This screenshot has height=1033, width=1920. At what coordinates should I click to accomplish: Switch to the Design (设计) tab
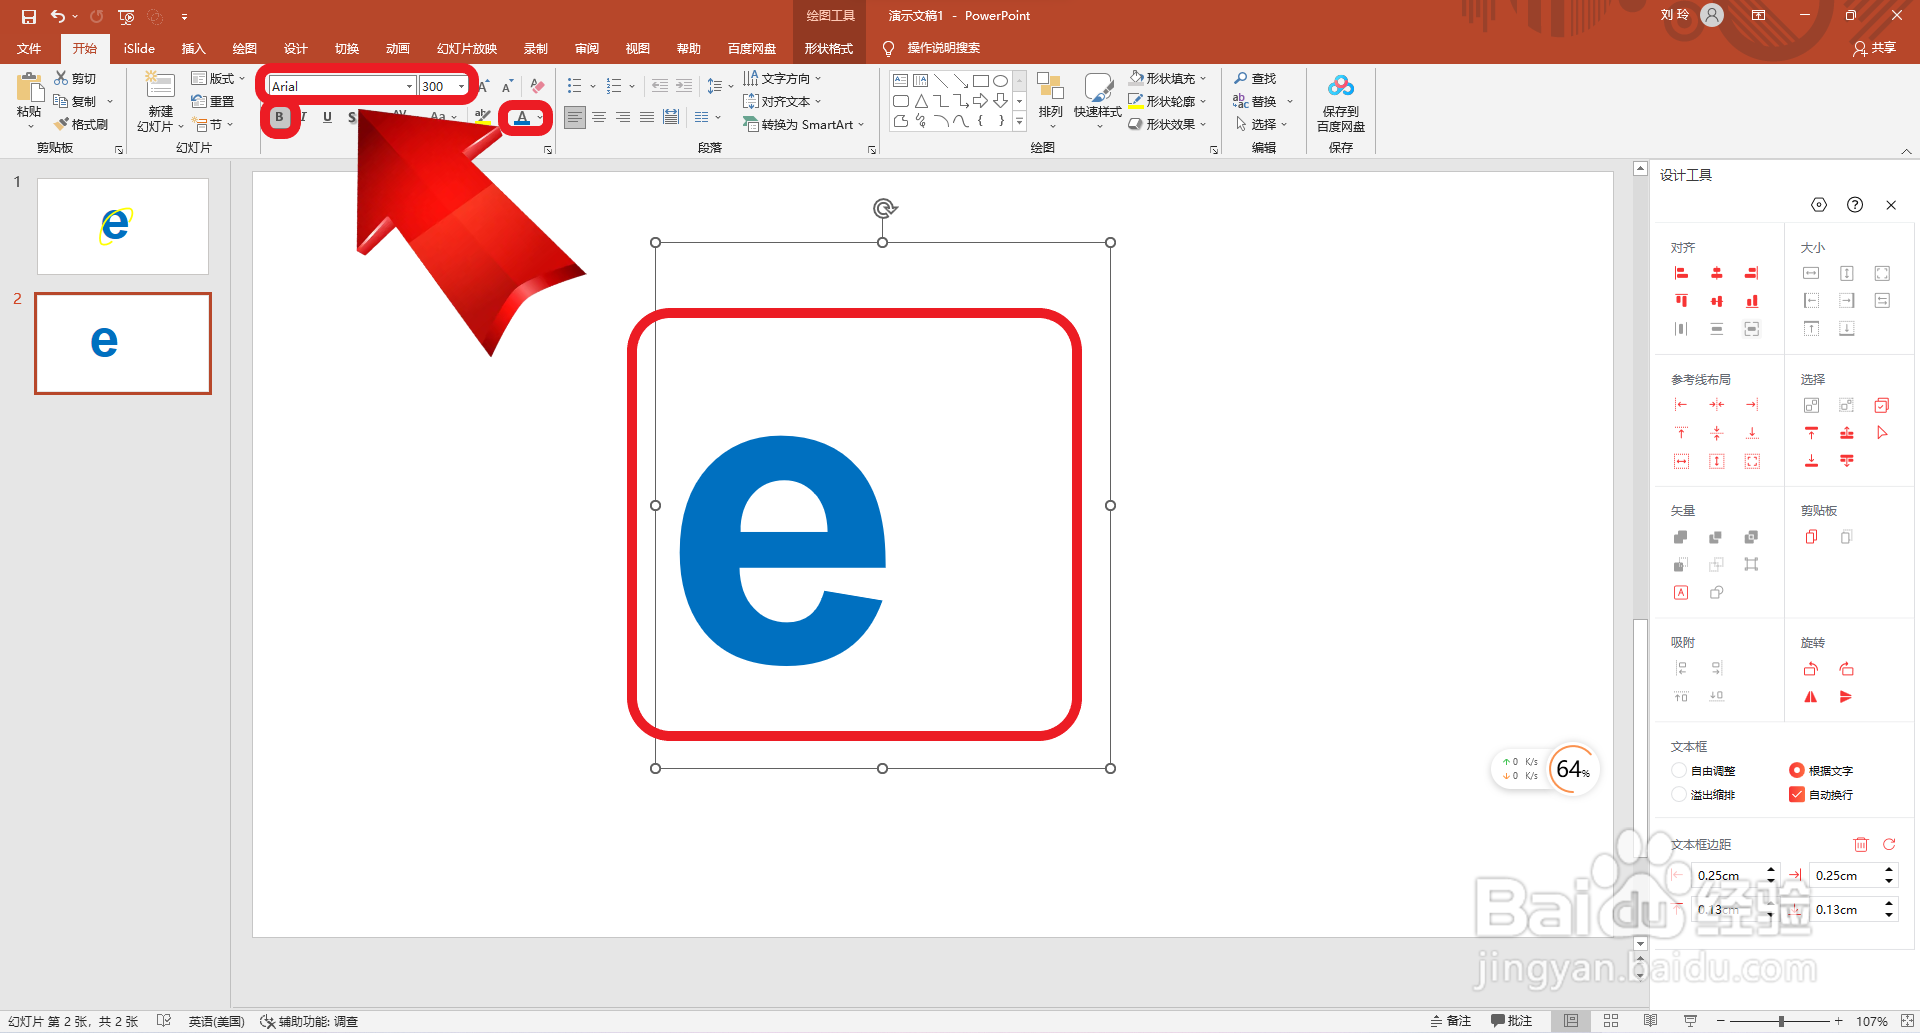click(x=295, y=48)
